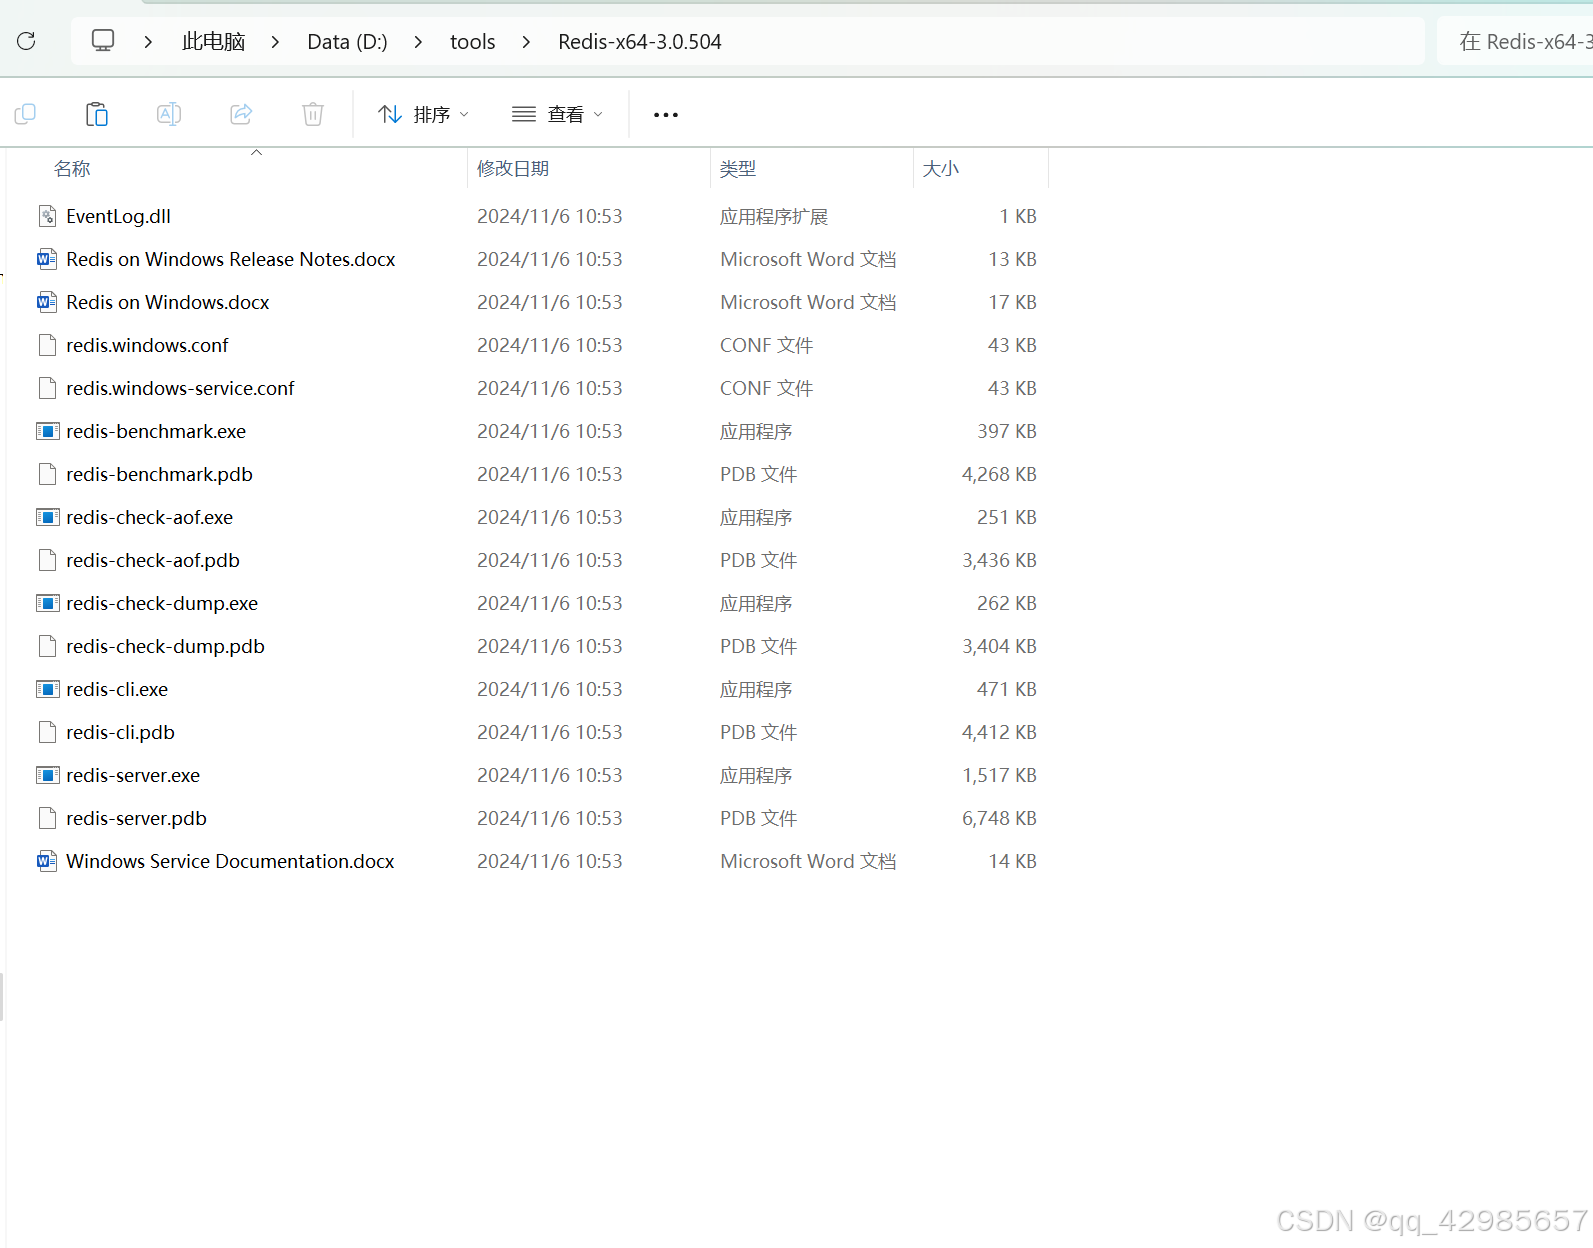Open the 排序 sort dropdown
Screen dimensions: 1593x1248
(x=423, y=115)
